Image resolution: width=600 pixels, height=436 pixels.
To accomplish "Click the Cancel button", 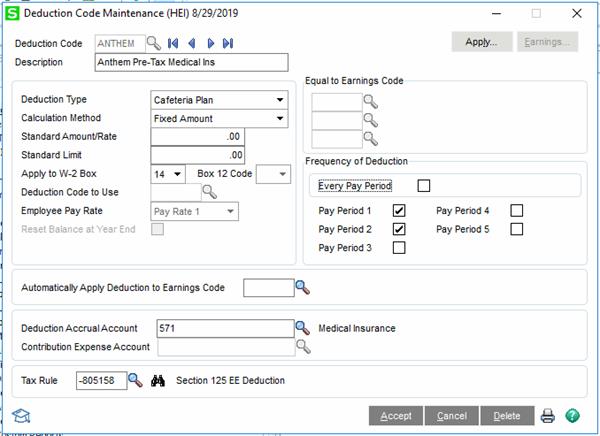I will 452,416.
